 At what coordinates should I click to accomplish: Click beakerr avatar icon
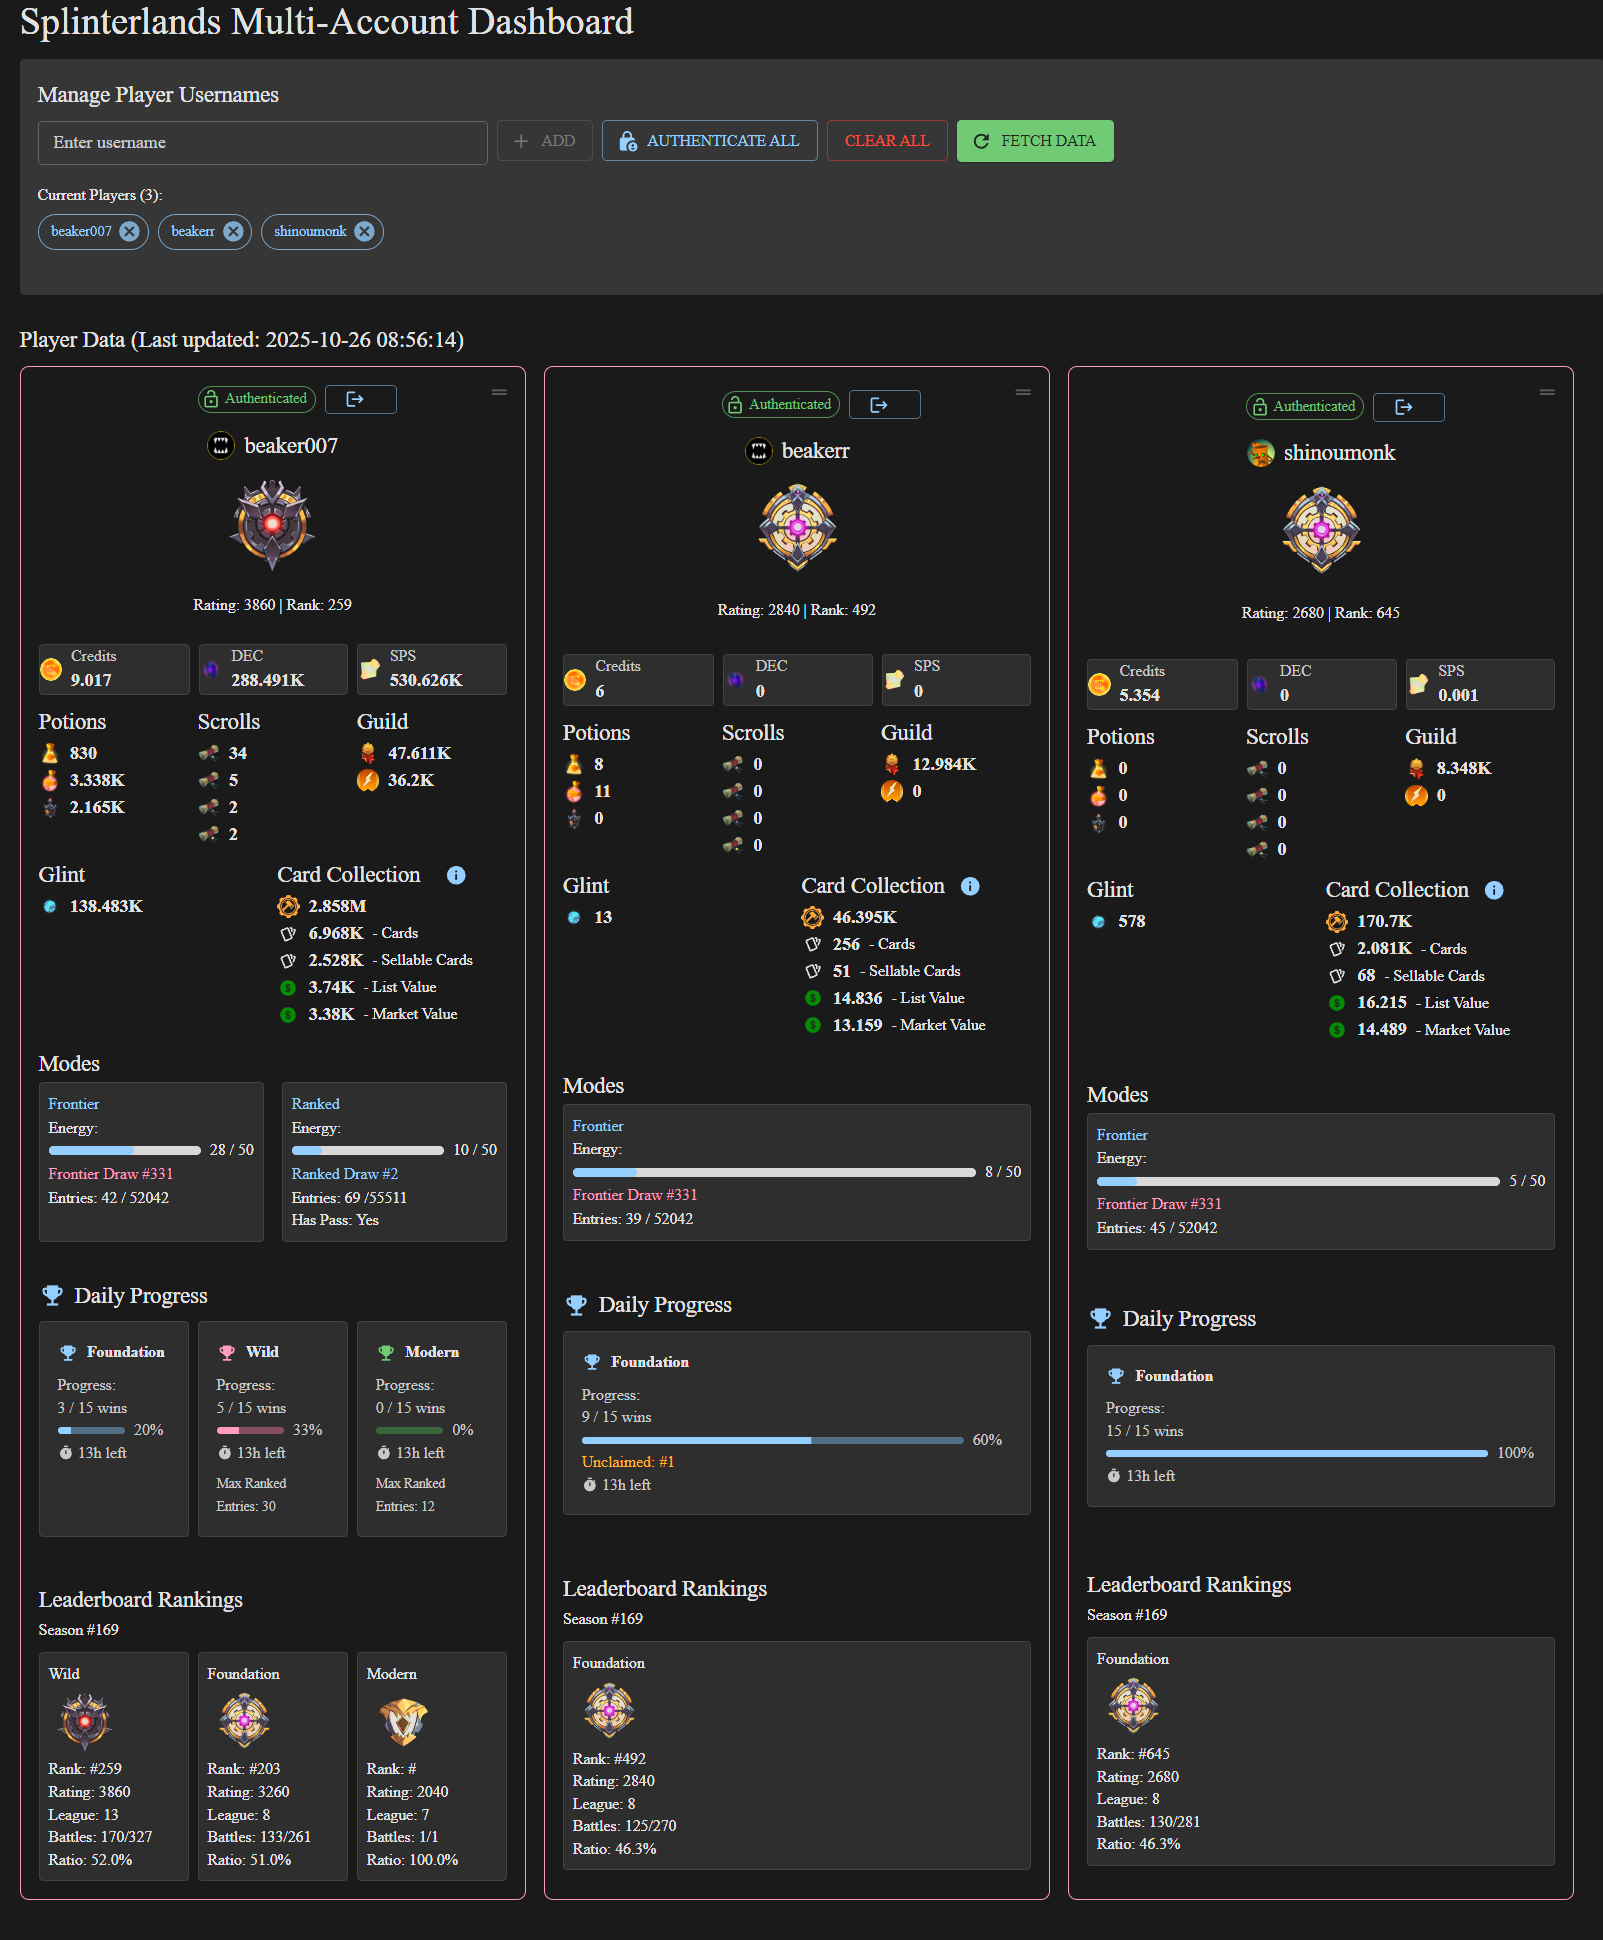[x=759, y=451]
